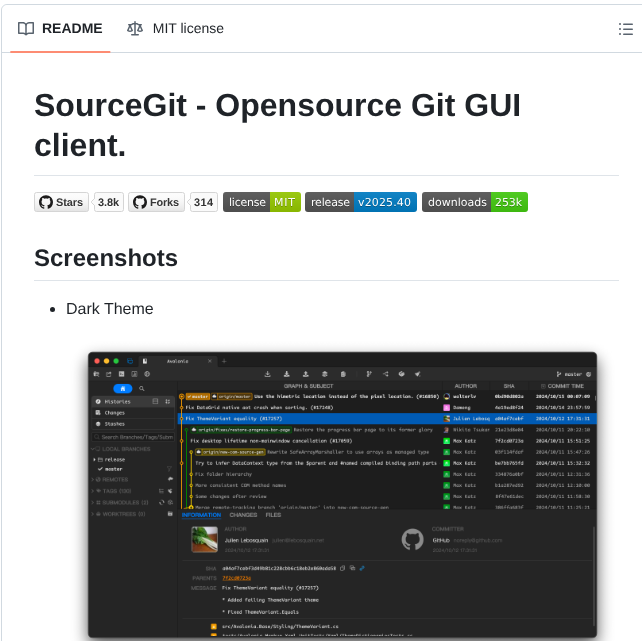This screenshot has width=642, height=641.
Task: Open the release v2025.40 badge
Action: click(x=361, y=202)
